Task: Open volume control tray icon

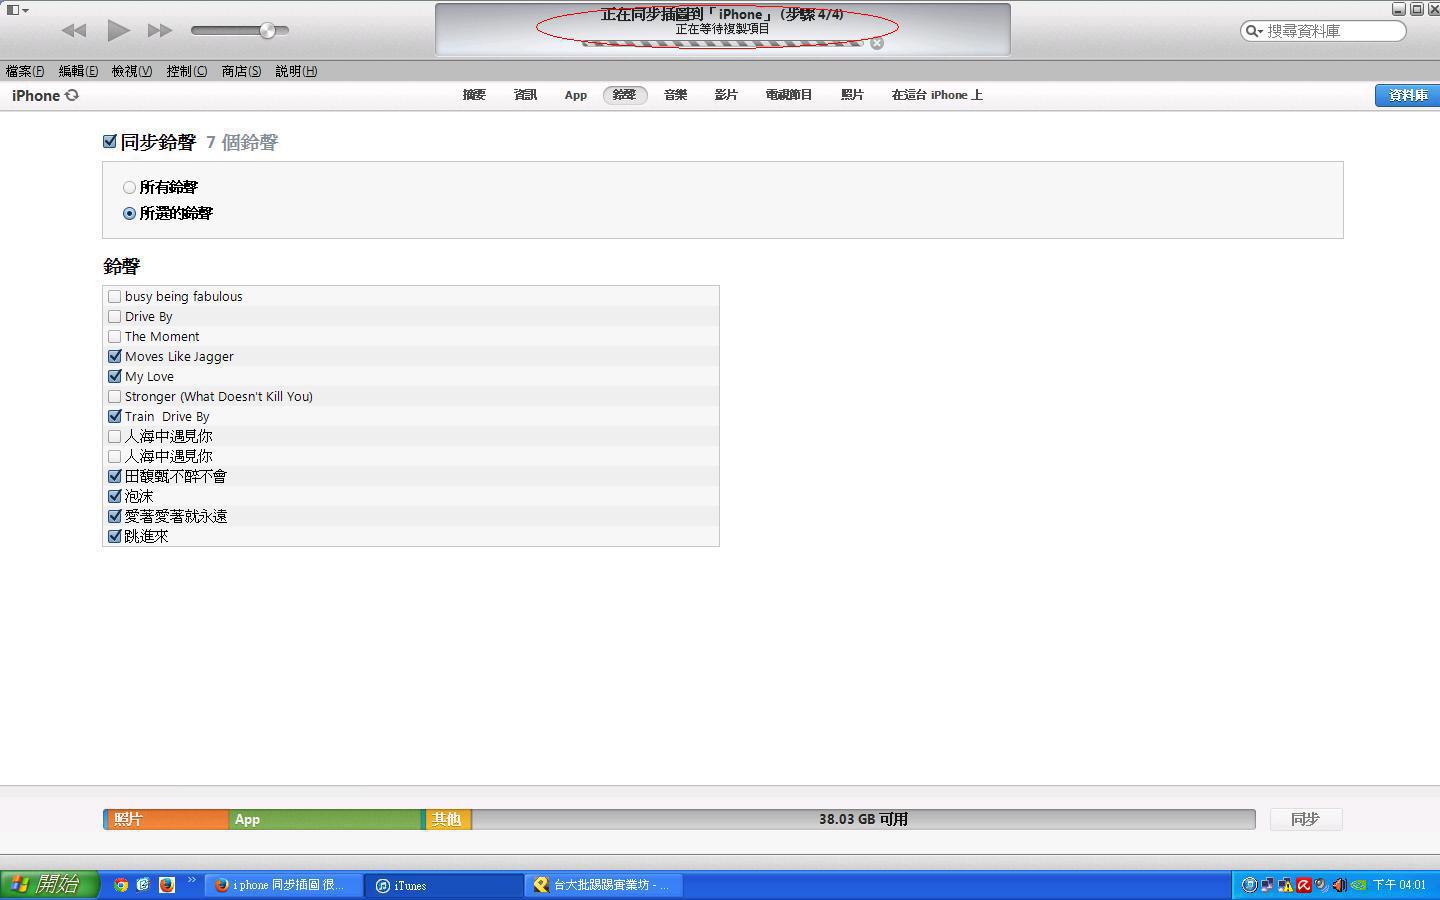Action: pos(1339,885)
